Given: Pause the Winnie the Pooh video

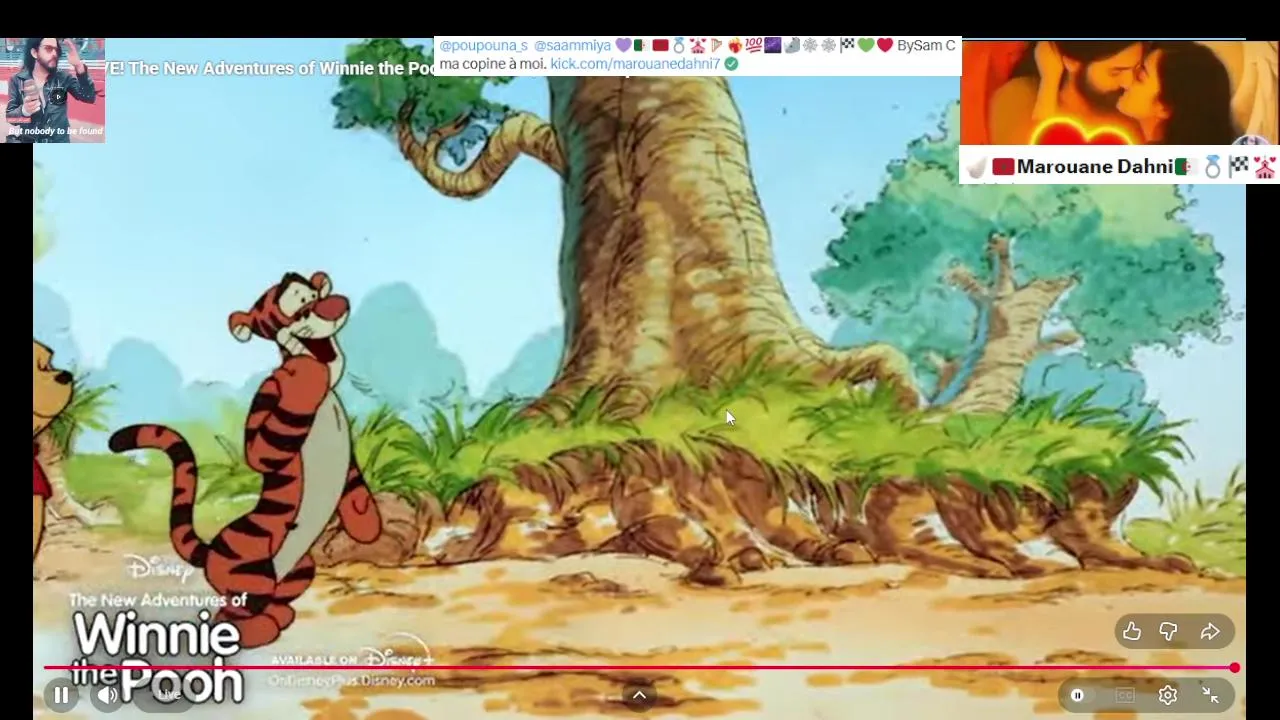Looking at the screenshot, I should click(61, 695).
